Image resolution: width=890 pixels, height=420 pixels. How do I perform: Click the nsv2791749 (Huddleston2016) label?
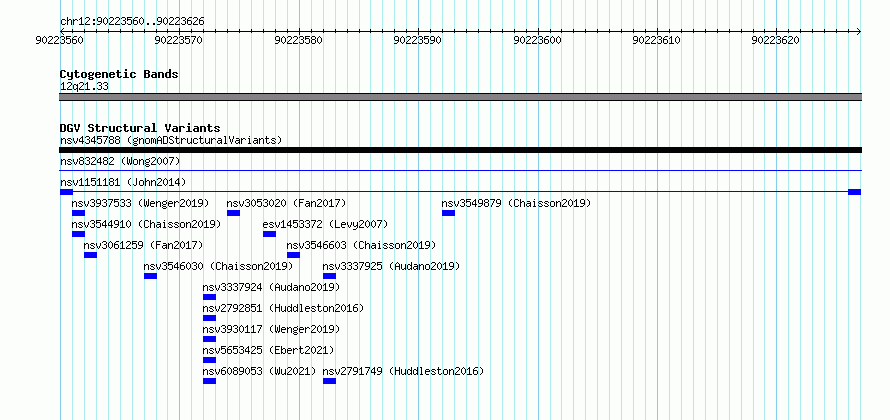click(x=403, y=371)
